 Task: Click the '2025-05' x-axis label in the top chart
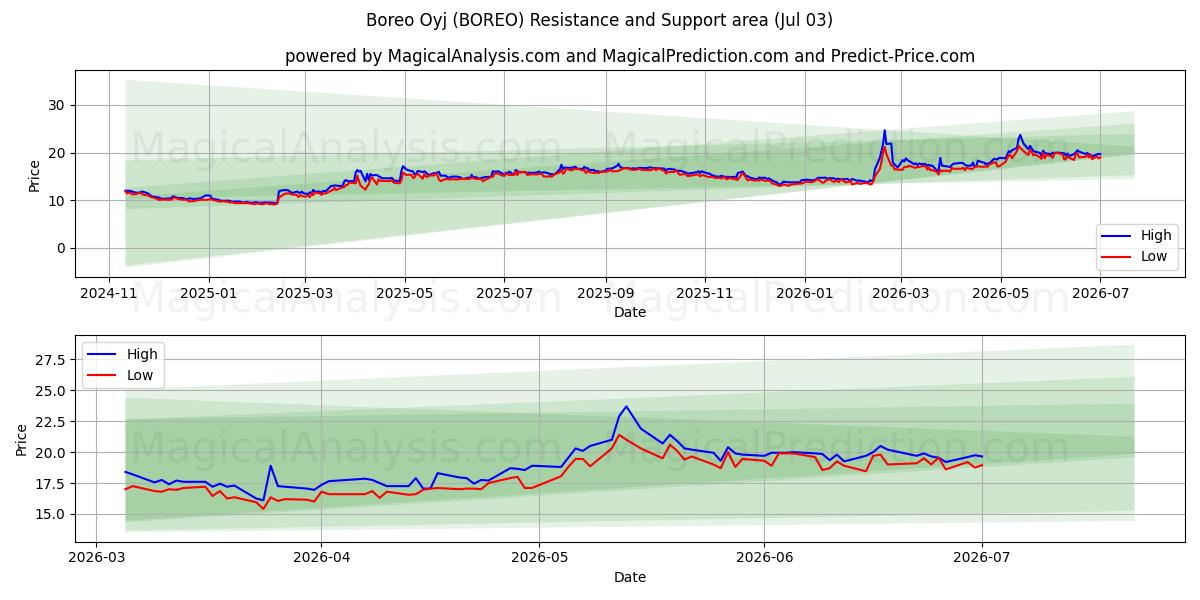(x=405, y=294)
